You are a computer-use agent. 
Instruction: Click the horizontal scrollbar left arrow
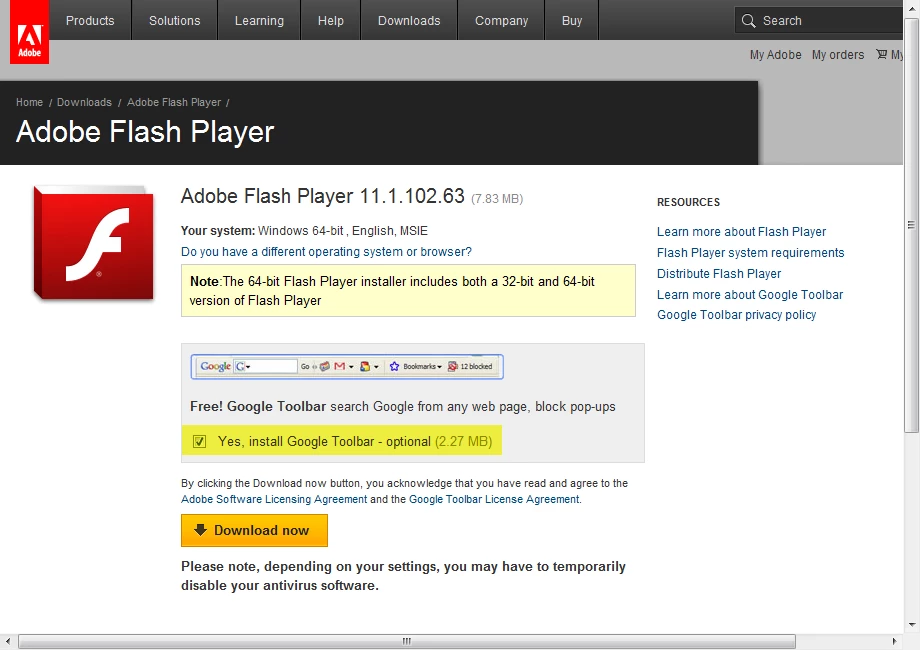[7, 641]
